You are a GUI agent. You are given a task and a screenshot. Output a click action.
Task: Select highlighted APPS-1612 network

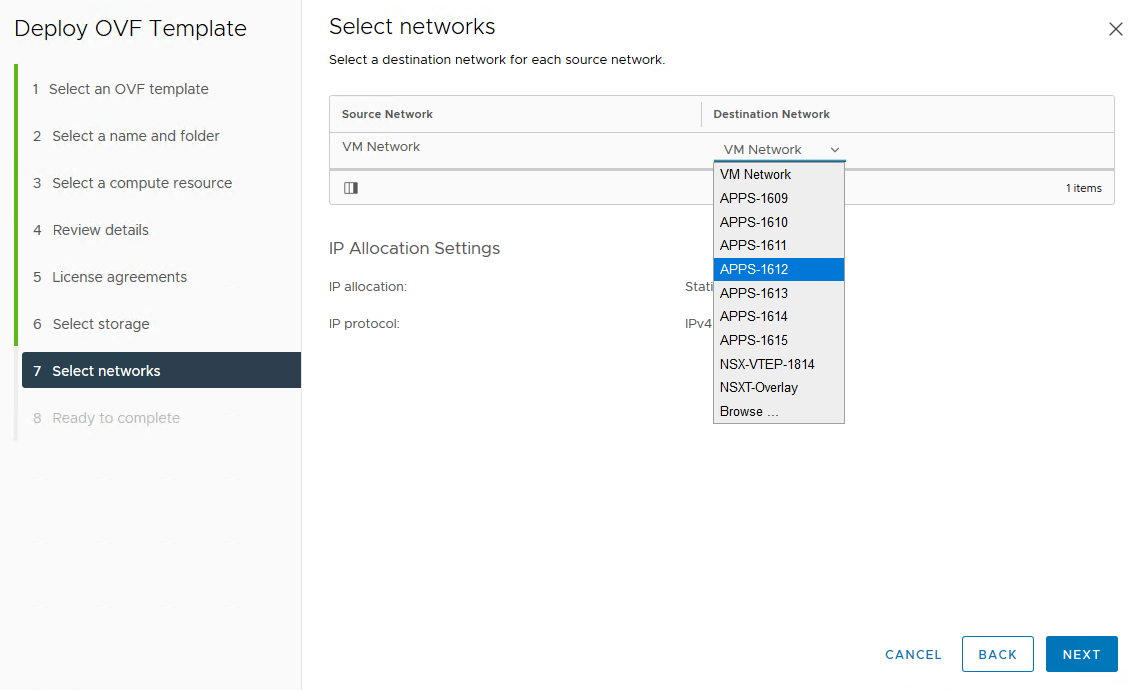tap(754, 269)
